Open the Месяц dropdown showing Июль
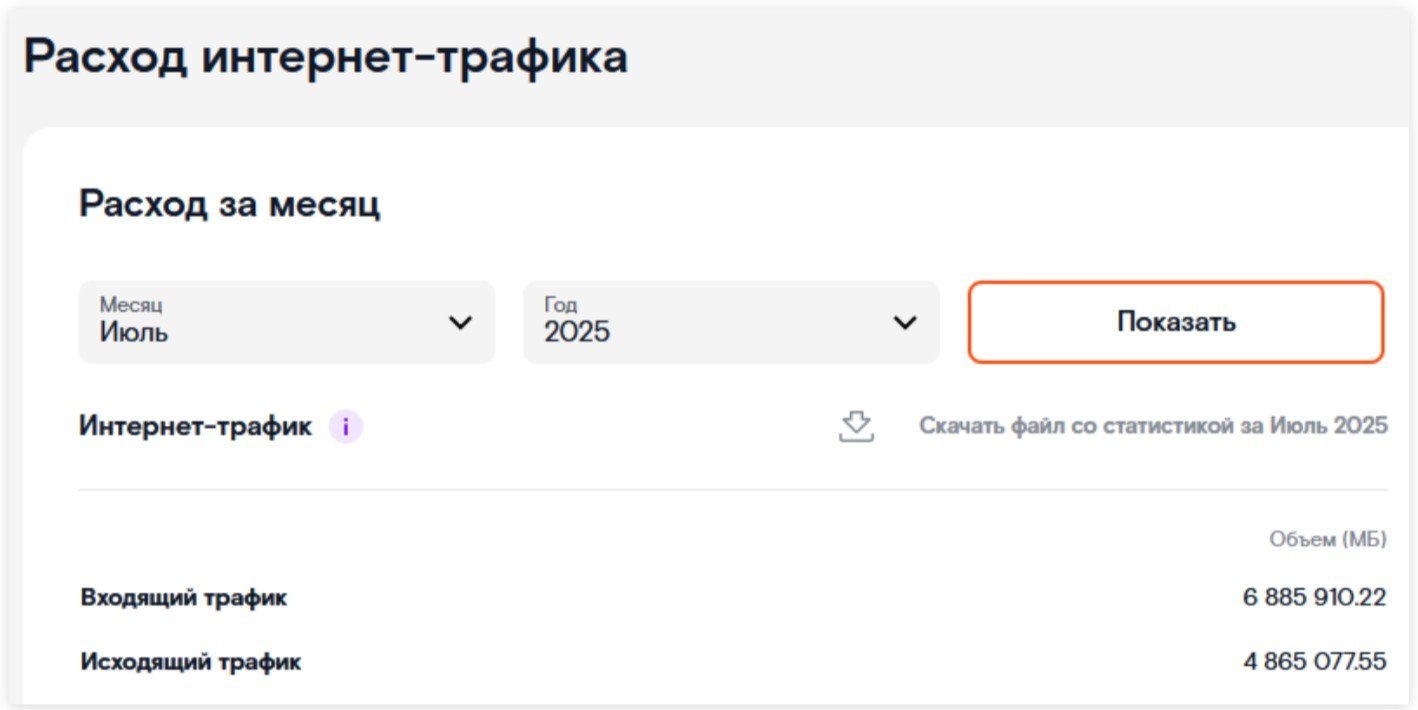This screenshot has width=1418, height=710. coord(287,322)
